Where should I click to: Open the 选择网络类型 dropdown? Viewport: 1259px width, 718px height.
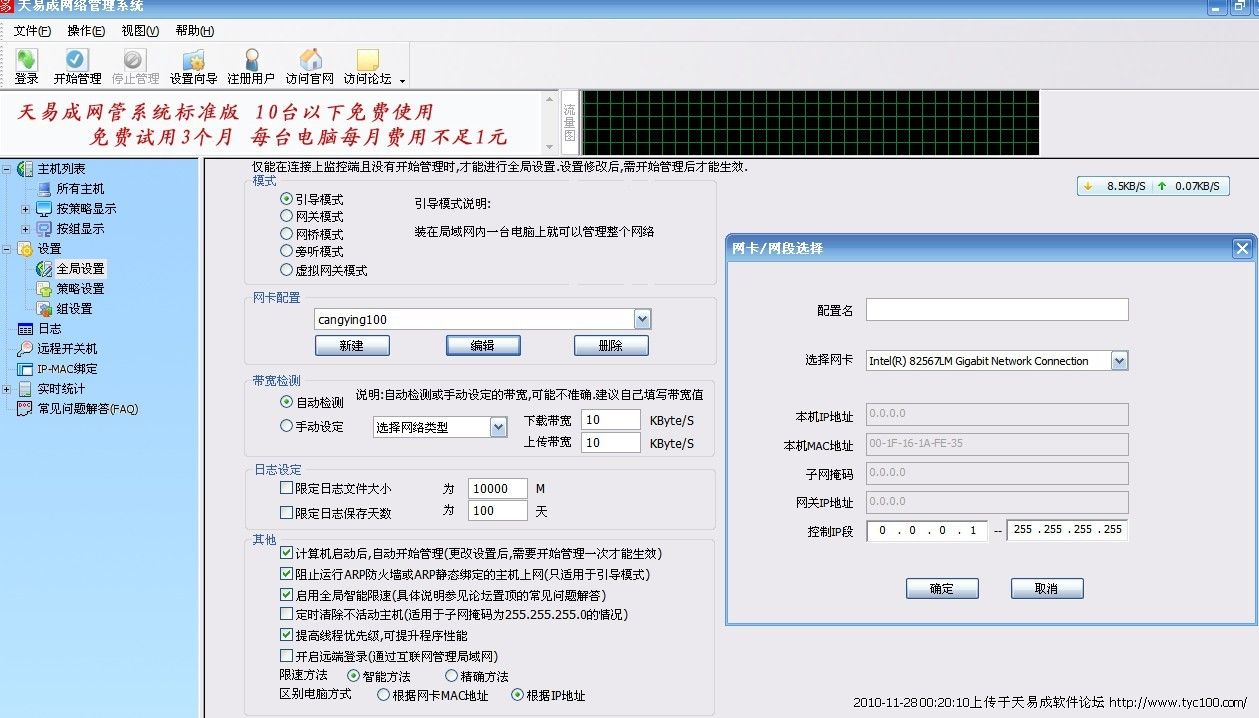point(498,427)
